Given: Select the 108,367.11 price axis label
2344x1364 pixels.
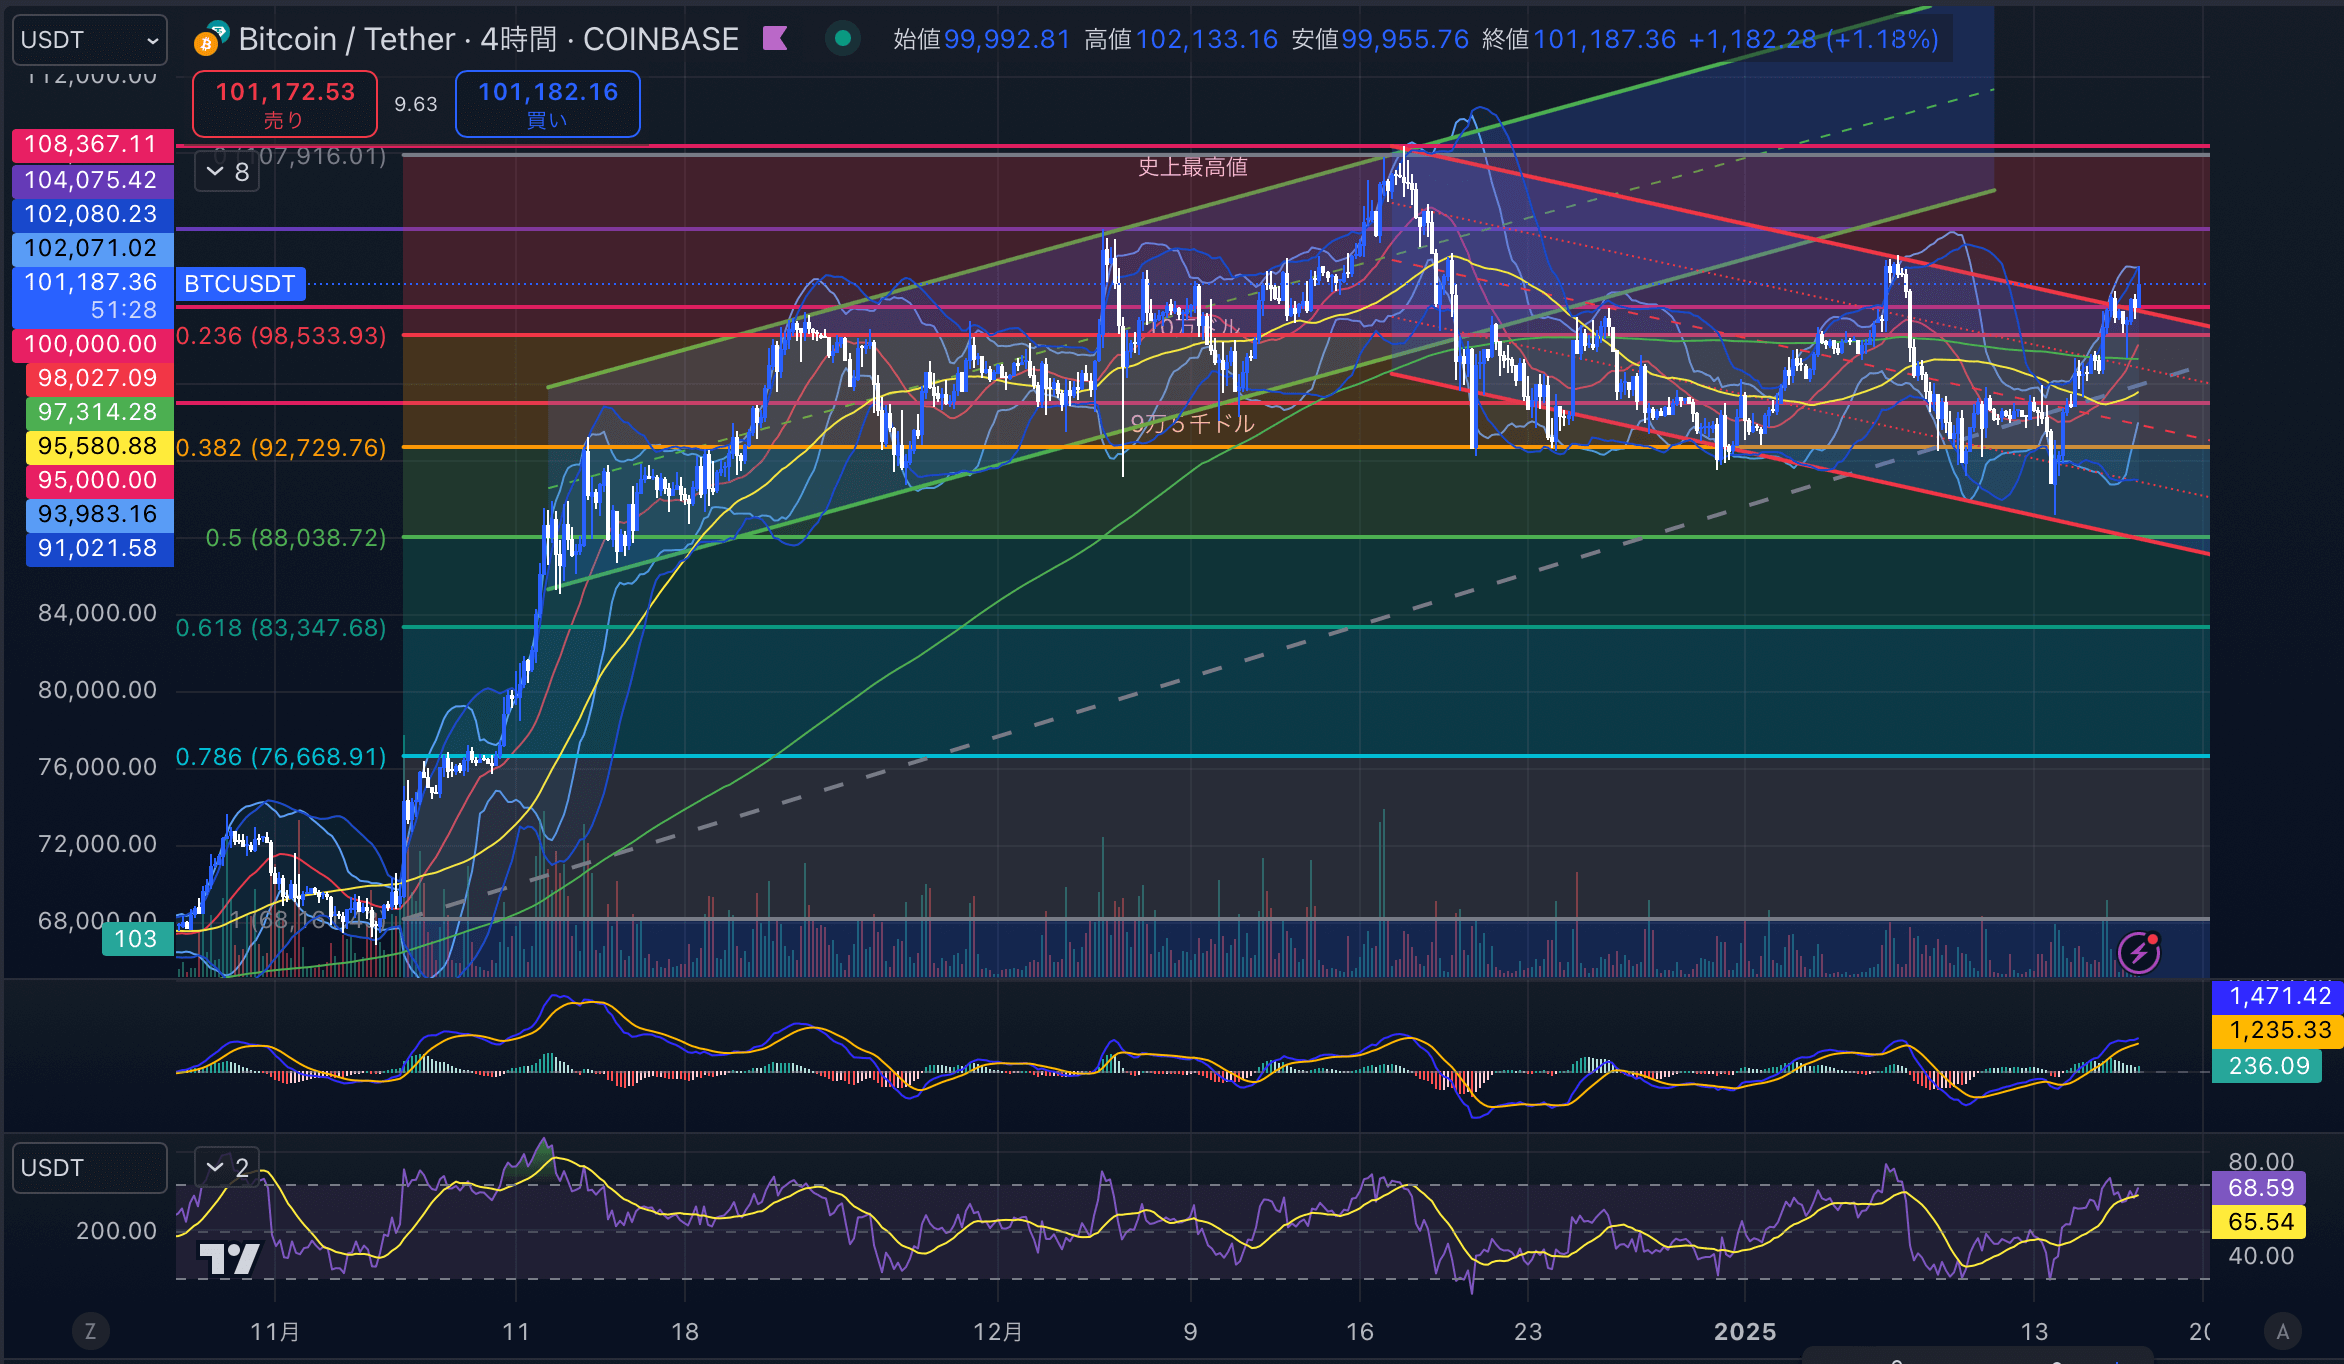Looking at the screenshot, I should [x=92, y=145].
